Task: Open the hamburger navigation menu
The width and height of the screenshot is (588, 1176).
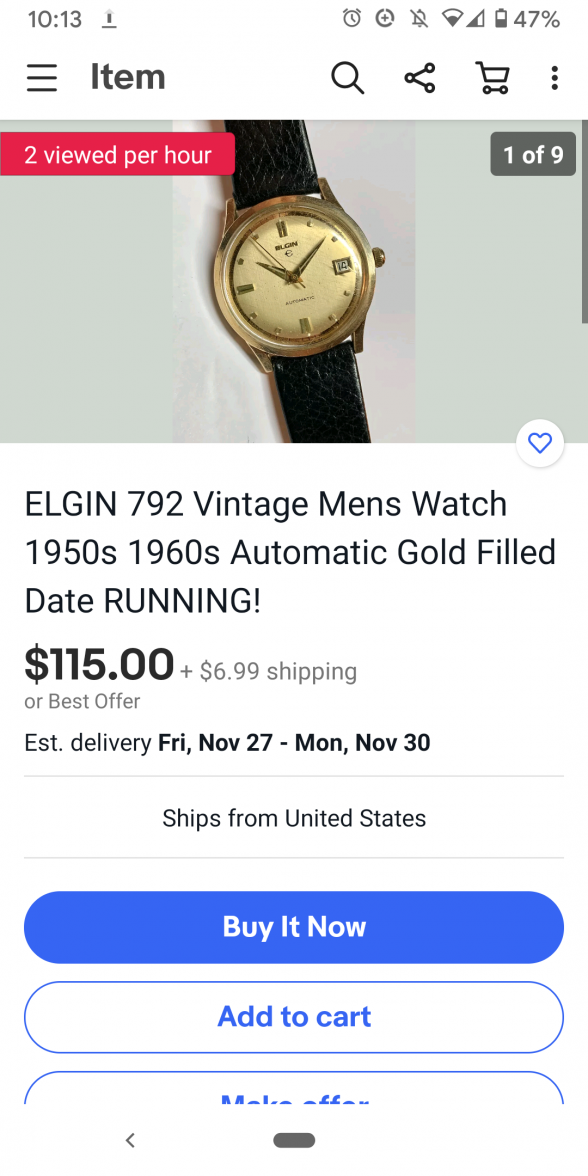Action: tap(42, 77)
